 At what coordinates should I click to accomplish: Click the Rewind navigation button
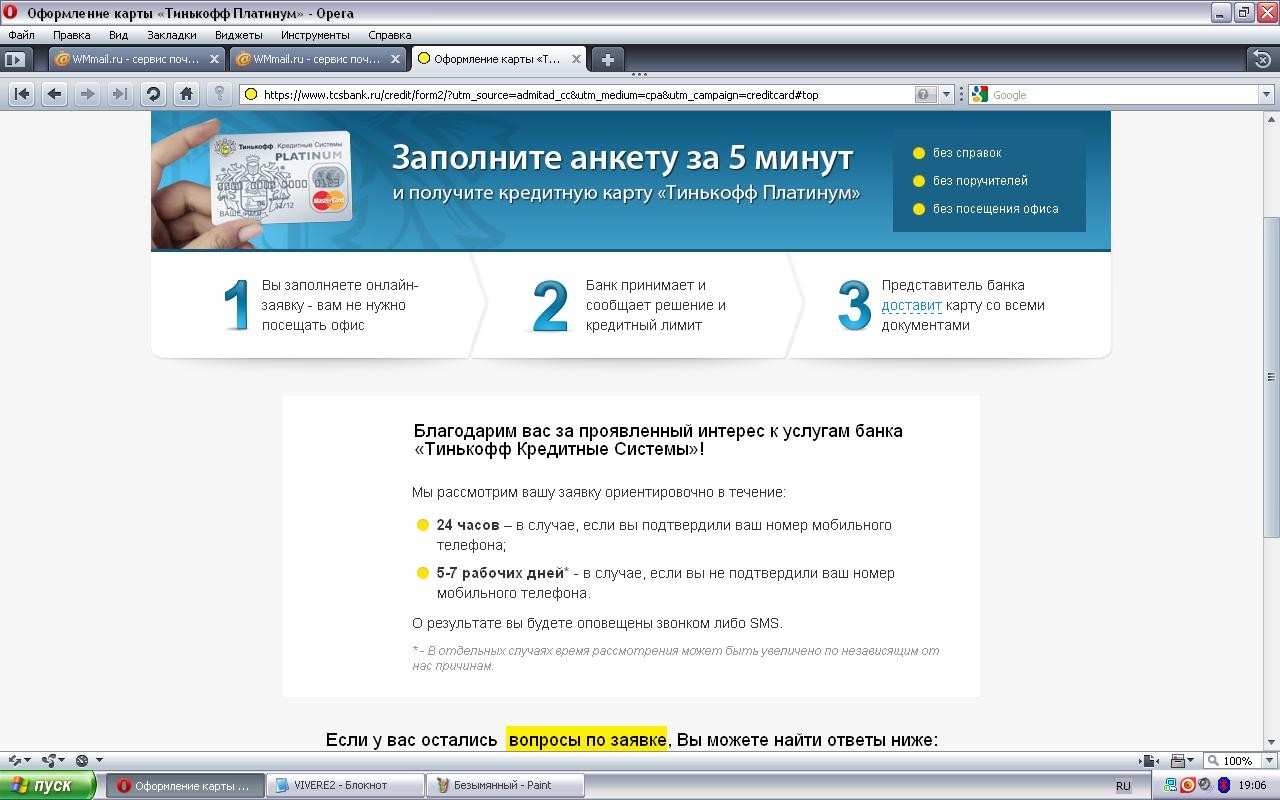[21, 94]
